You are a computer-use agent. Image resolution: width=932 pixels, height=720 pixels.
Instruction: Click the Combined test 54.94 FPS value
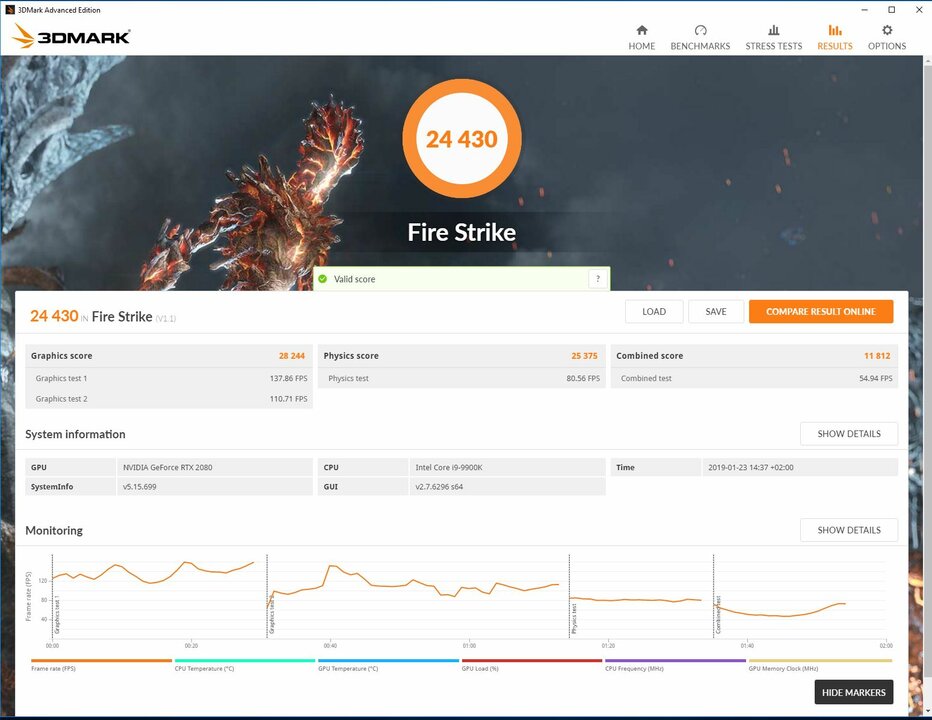click(x=876, y=378)
